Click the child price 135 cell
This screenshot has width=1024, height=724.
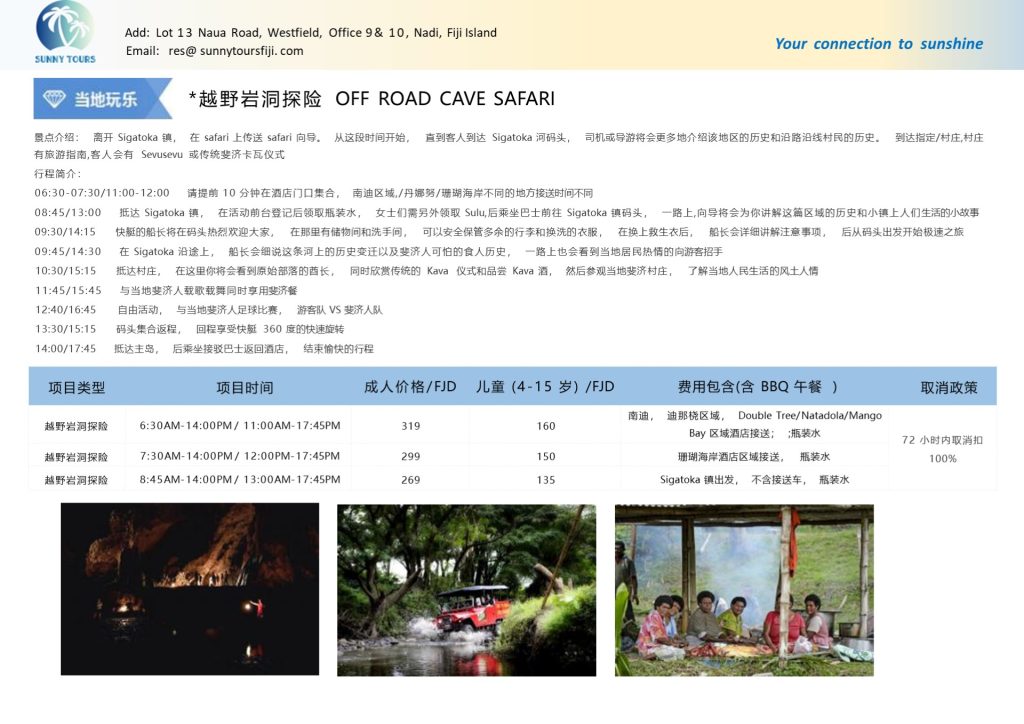(x=546, y=480)
